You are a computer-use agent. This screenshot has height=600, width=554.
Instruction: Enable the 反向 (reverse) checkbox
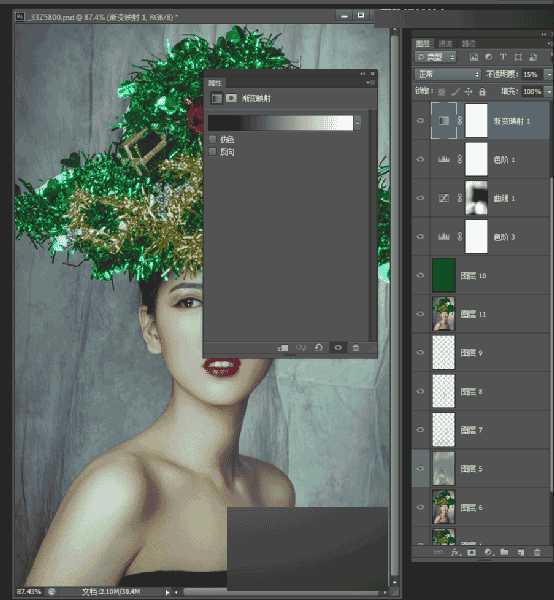212,152
